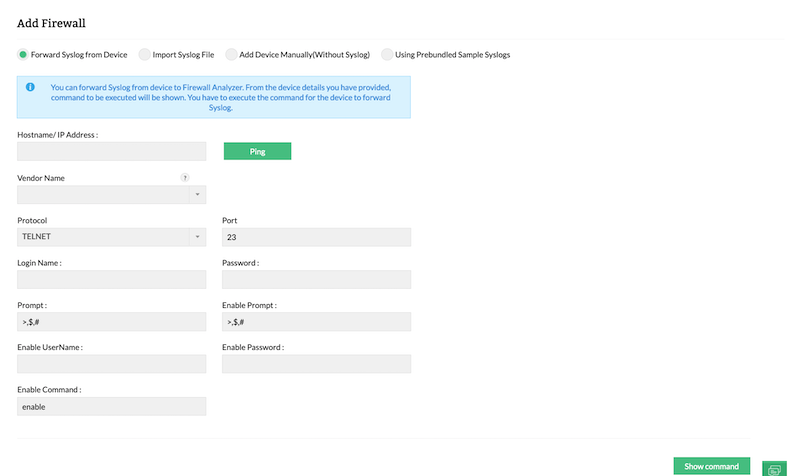Select Forward Syslog from Device option

(23, 54)
